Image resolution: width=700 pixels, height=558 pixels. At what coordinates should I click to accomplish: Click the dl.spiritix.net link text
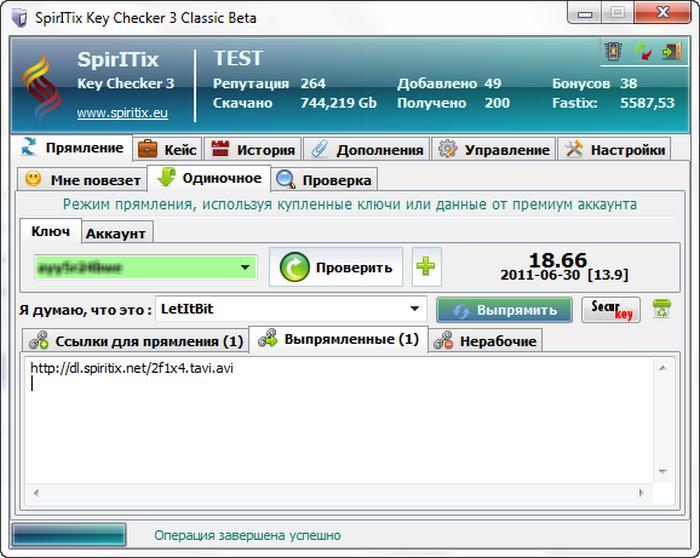click(x=132, y=368)
